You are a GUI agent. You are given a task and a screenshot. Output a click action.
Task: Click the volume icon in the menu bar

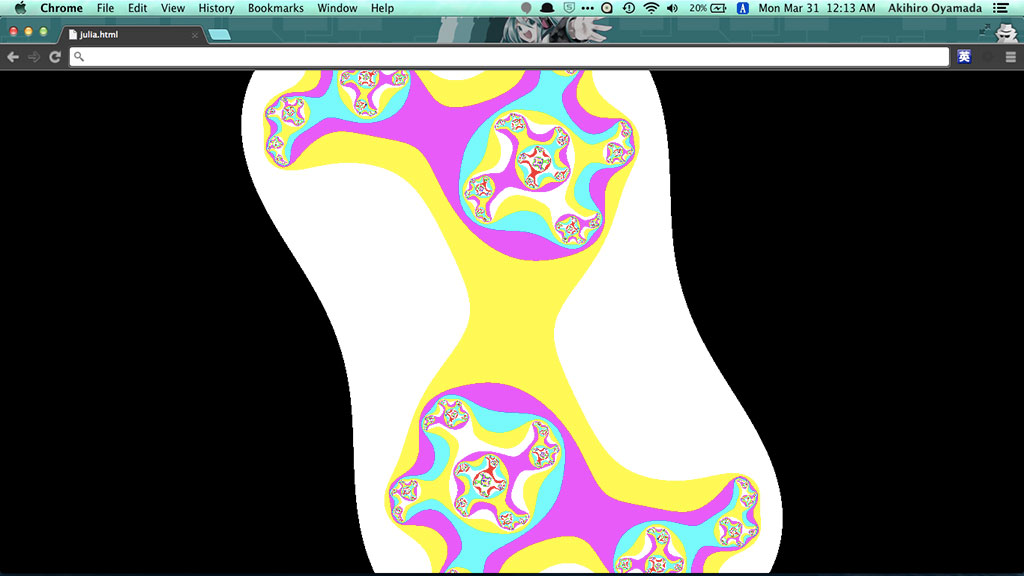672,8
